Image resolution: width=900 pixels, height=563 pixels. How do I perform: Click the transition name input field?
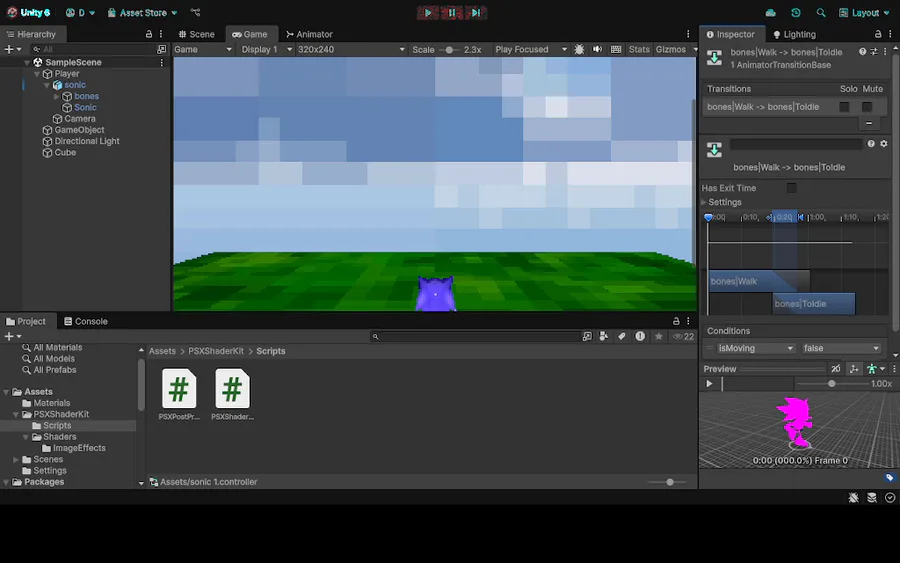tap(796, 144)
